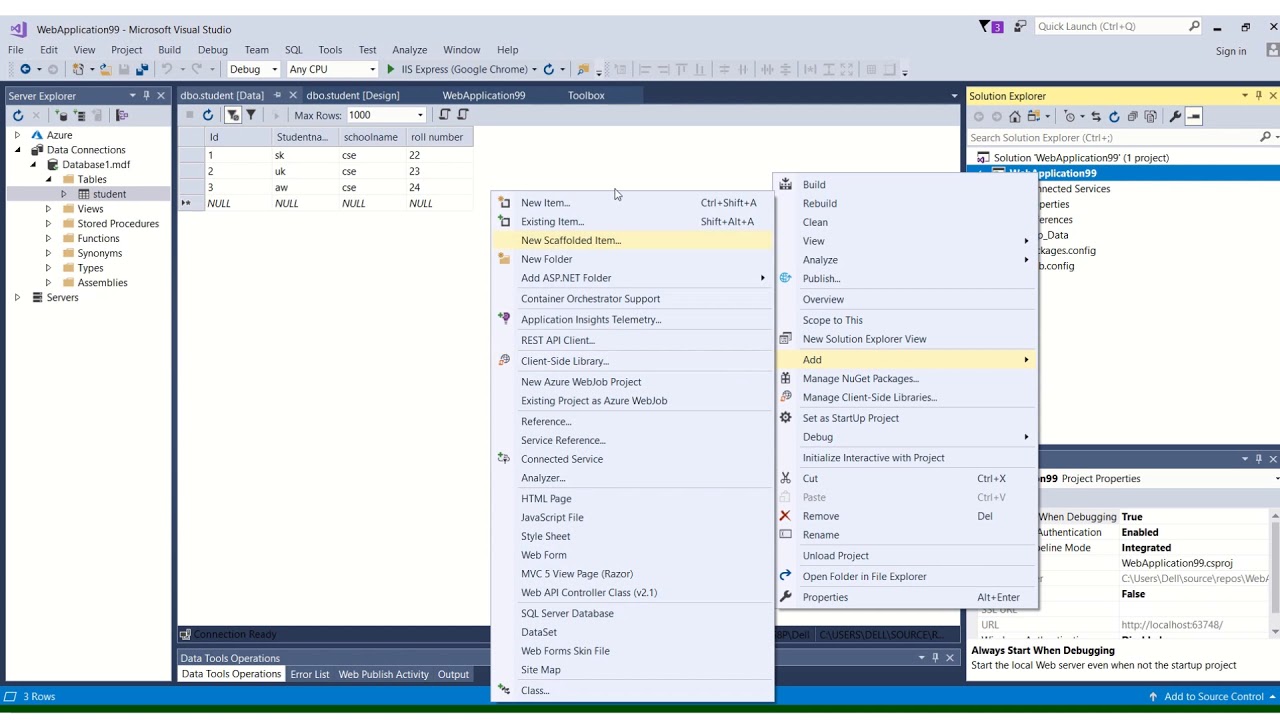
Task: Click the Undo toolbar icon
Action: [x=166, y=69]
